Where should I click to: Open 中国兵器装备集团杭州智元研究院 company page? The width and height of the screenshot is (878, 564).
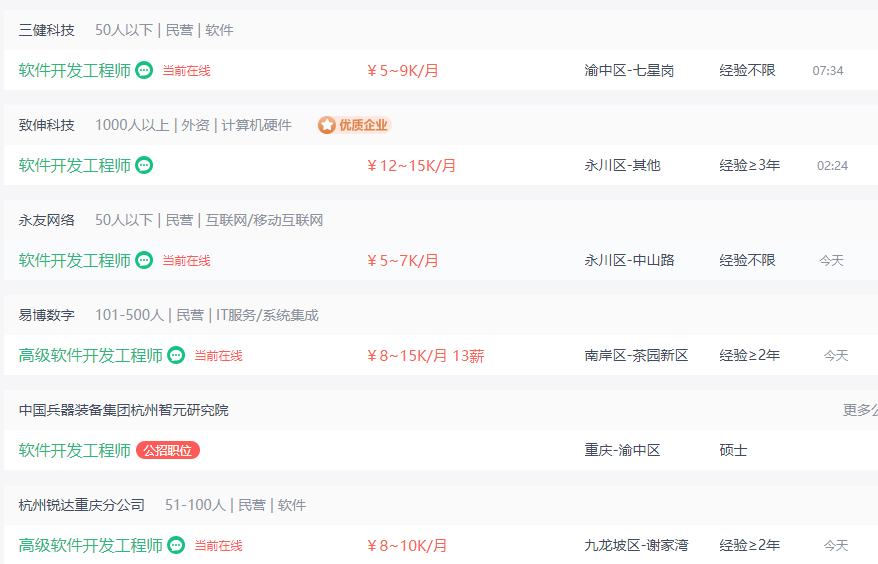124,410
